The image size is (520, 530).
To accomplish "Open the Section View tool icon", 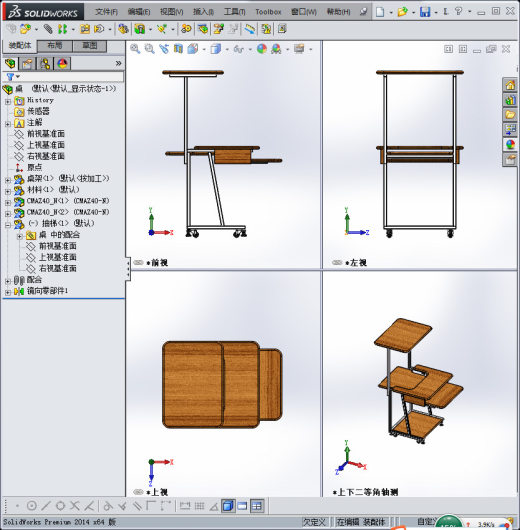I will (178, 49).
